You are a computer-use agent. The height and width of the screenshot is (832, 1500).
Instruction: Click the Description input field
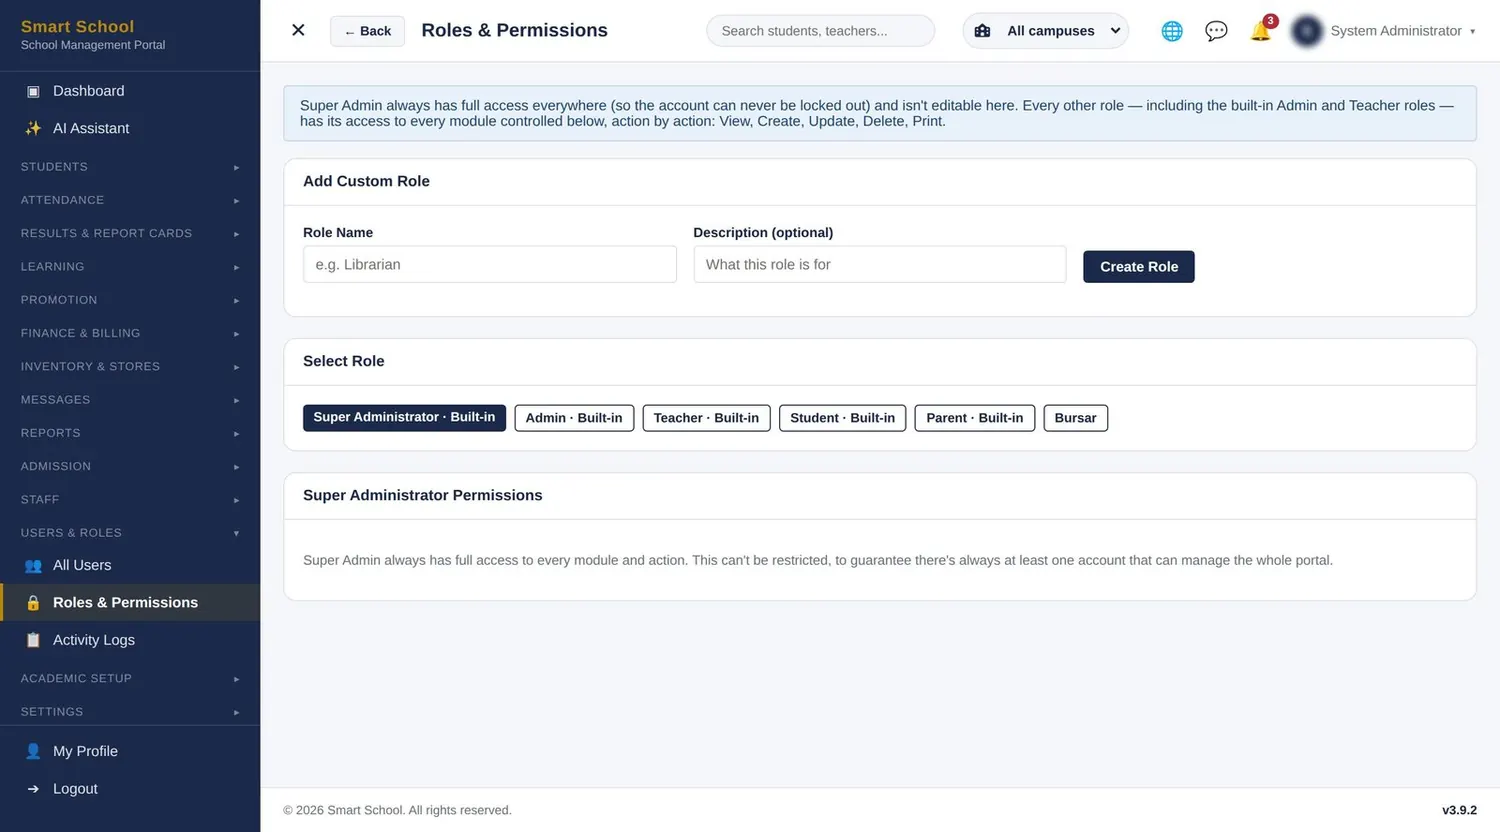880,264
